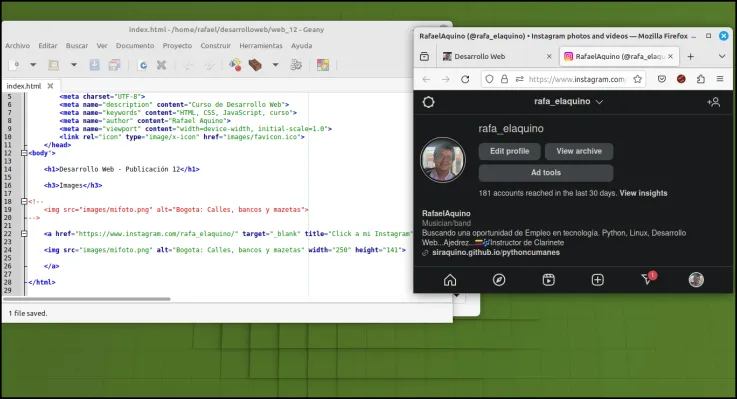The width and height of the screenshot is (737, 399).
Task: Click the create new post plus icon
Action: click(x=597, y=280)
